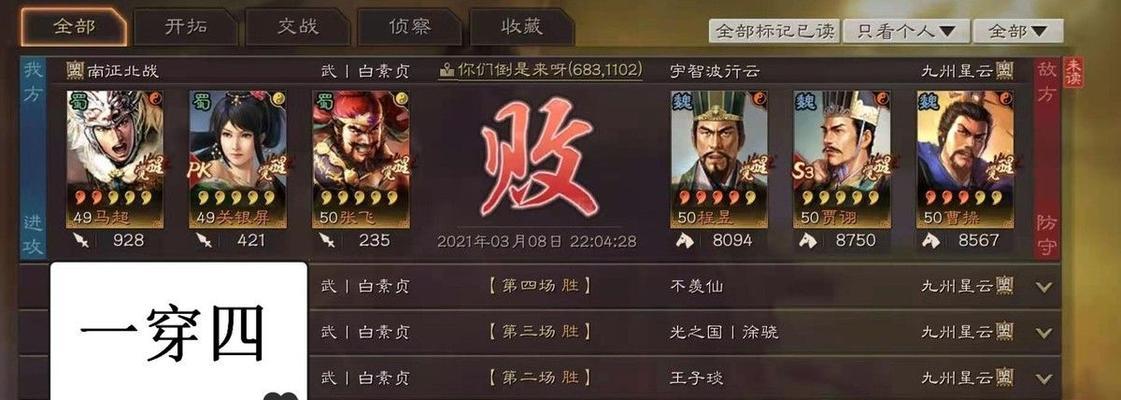Open the 马超 hero card
Image resolution: width=1121 pixels, height=400 pixels.
[x=114, y=159]
